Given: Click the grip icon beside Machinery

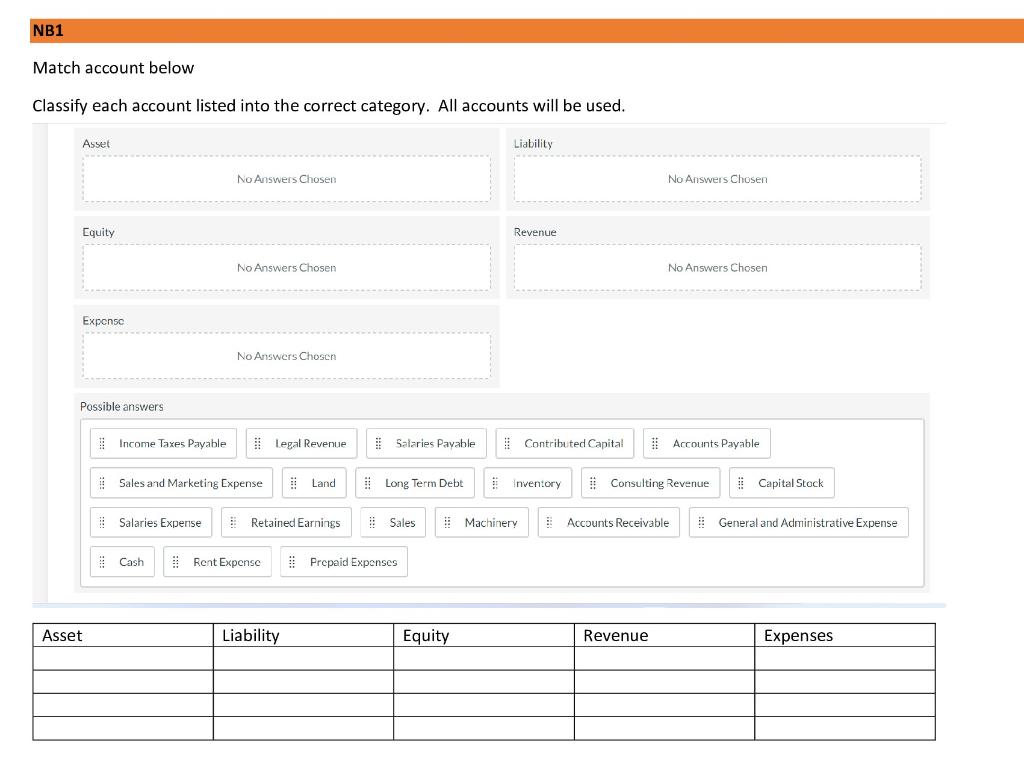Looking at the screenshot, I should [x=447, y=522].
